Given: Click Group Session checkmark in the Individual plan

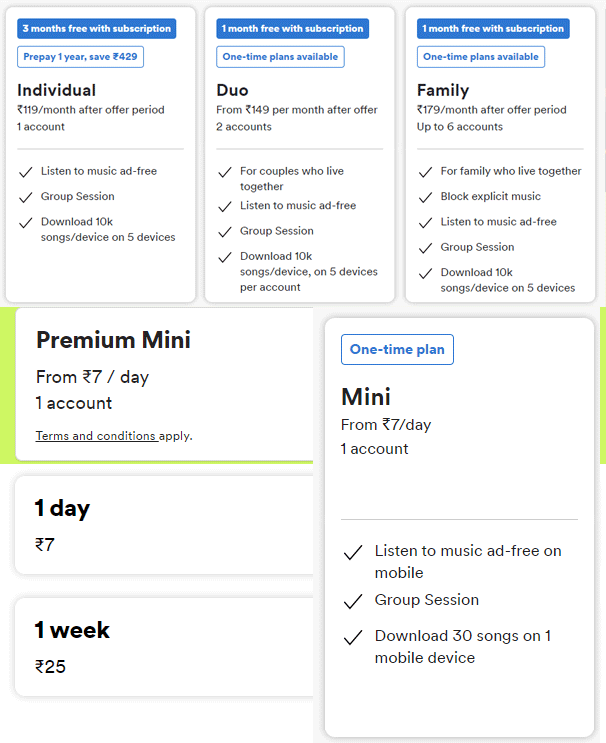Looking at the screenshot, I should point(25,197).
